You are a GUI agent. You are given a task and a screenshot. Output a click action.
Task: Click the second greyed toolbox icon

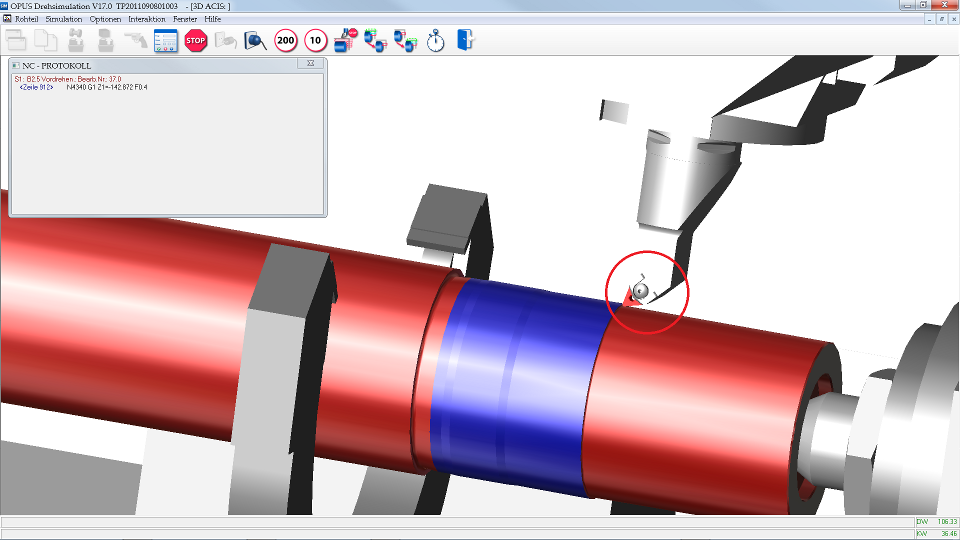coord(106,41)
